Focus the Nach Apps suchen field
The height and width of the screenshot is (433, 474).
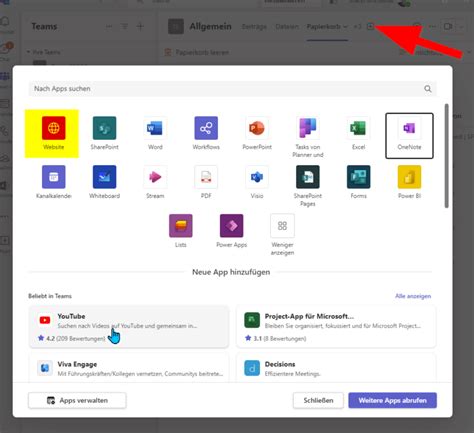(232, 89)
